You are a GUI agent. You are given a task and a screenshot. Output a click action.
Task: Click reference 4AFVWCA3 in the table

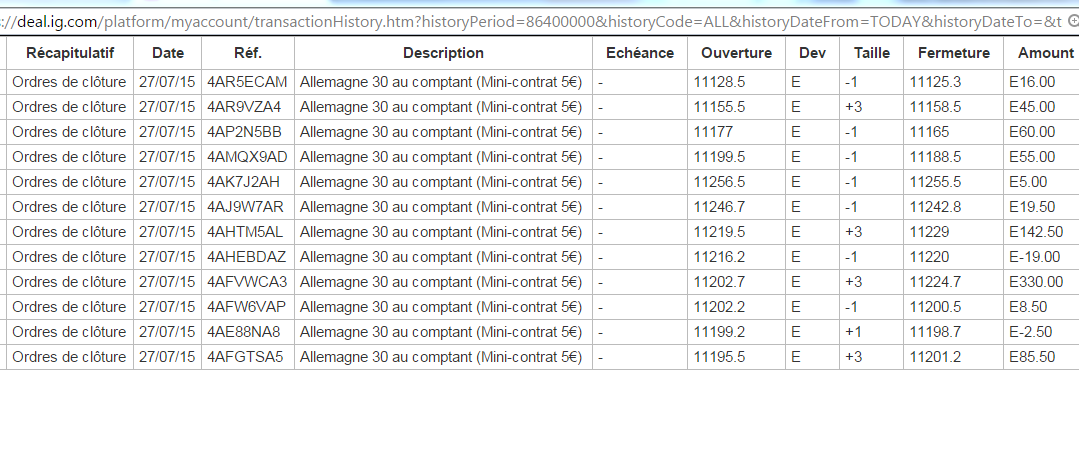pyautogui.click(x=247, y=282)
